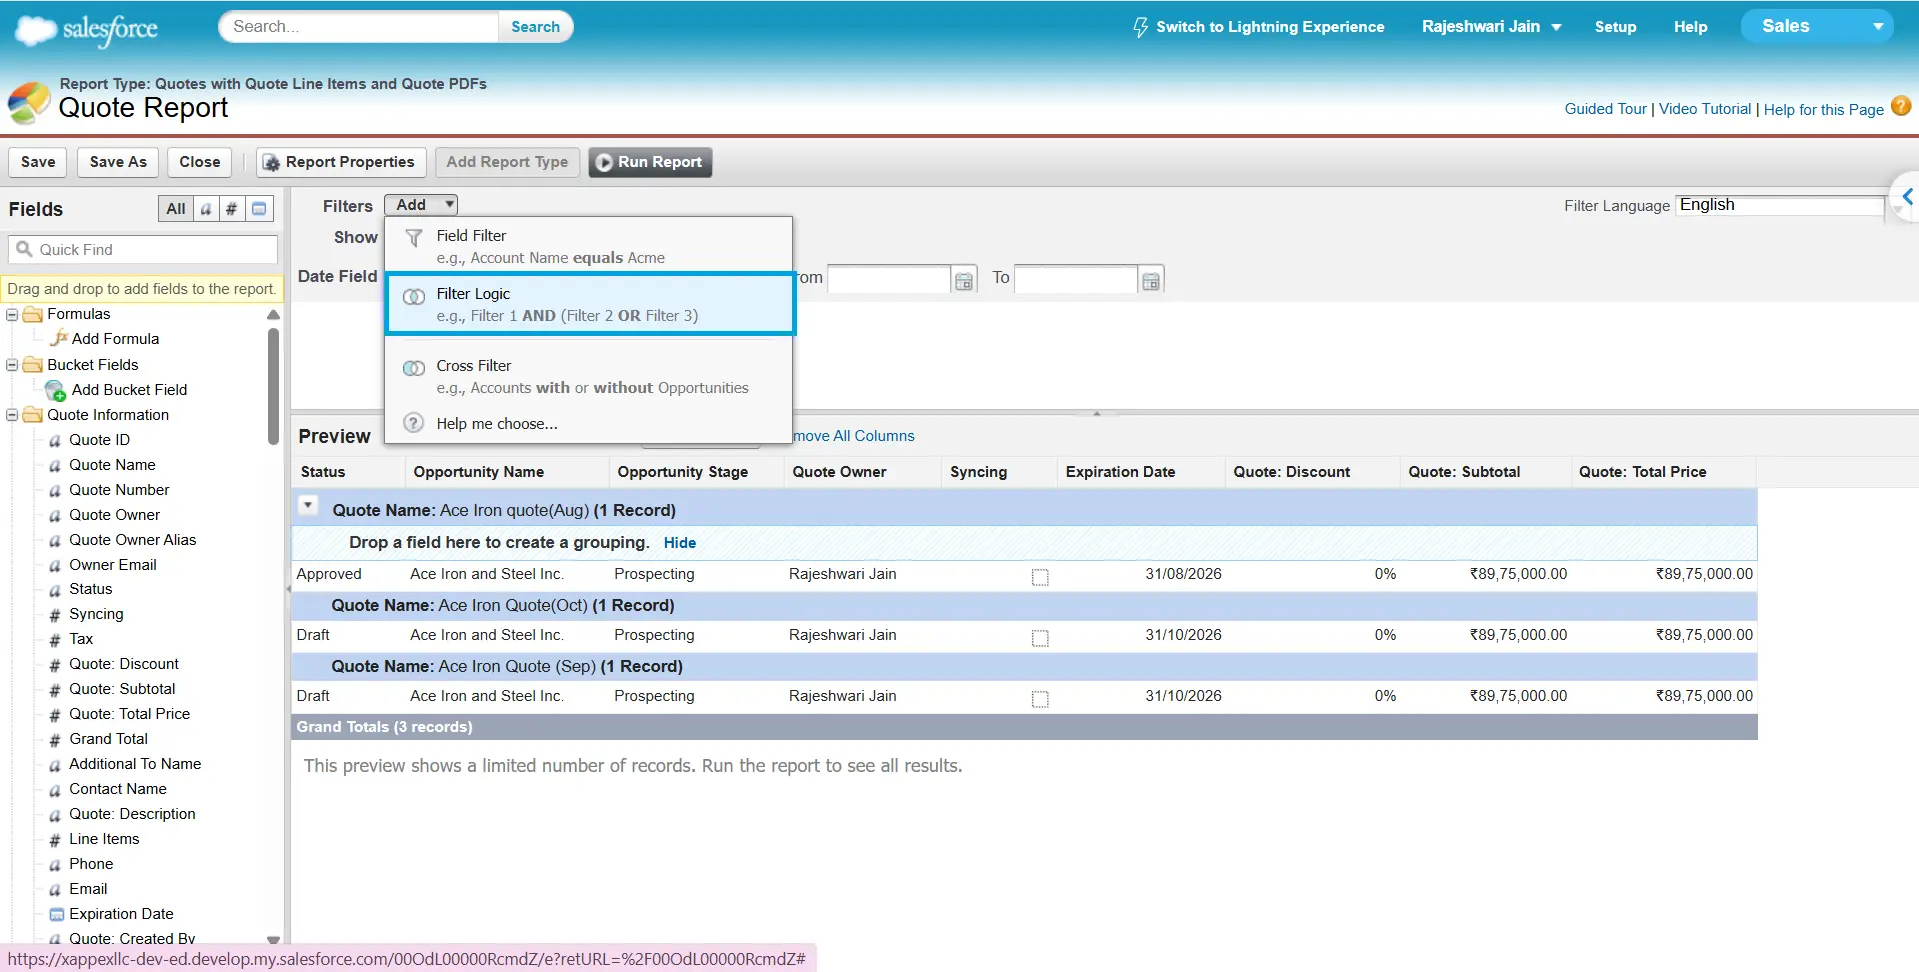This screenshot has height=972, width=1919.
Task: Click the Add Formula icon
Action: point(59,339)
